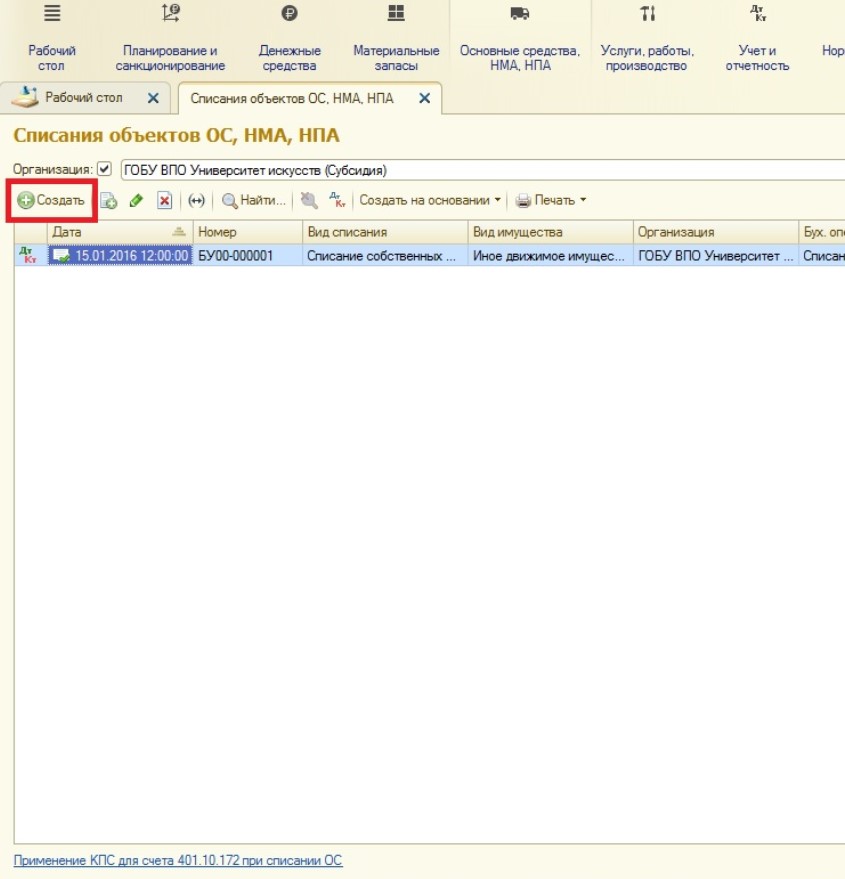Click the Создать button

[51, 200]
